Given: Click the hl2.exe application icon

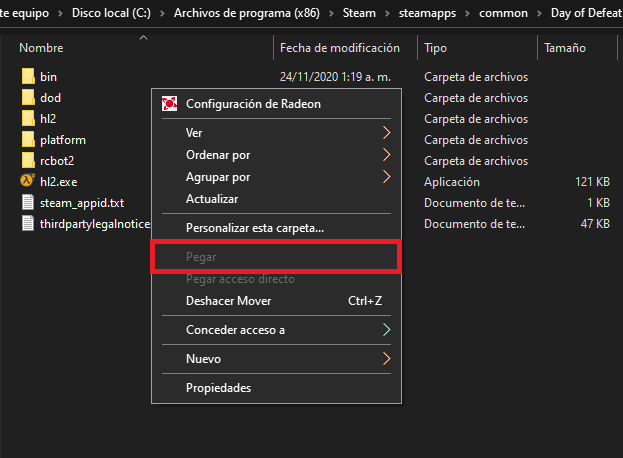Looking at the screenshot, I should click(x=27, y=181).
